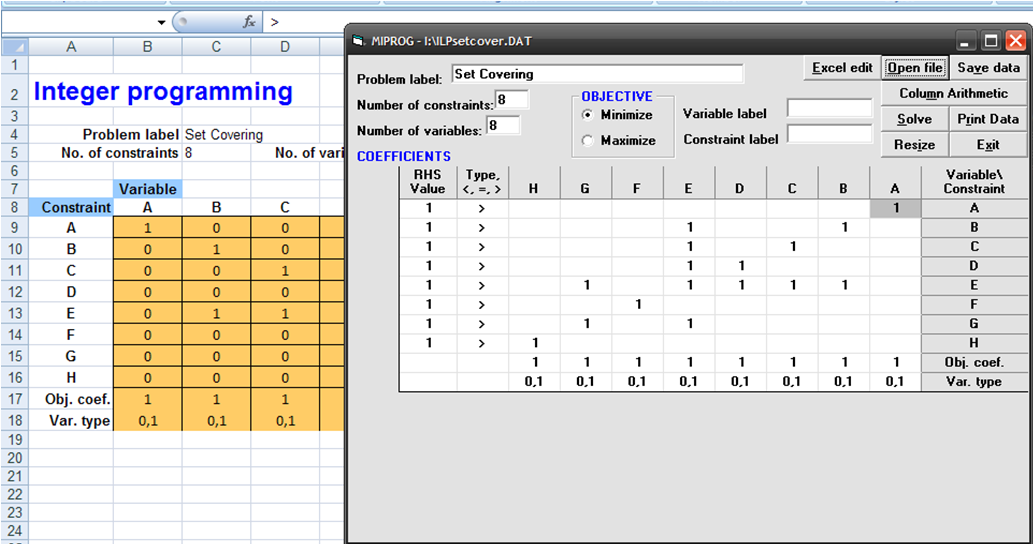Click the Constraint label input field
This screenshot has width=1034, height=545.
point(830,134)
